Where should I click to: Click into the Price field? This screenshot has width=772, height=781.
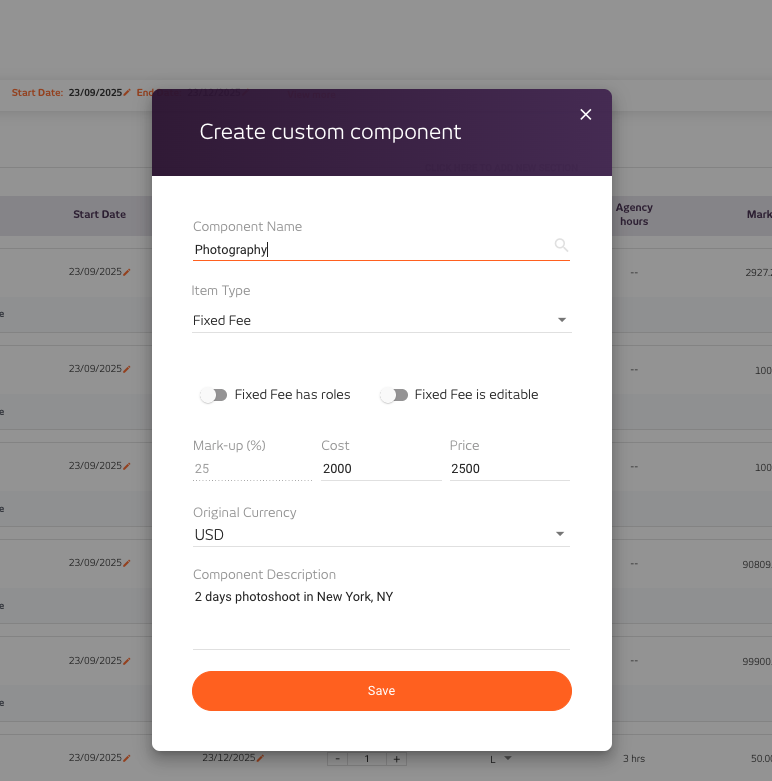(x=508, y=468)
